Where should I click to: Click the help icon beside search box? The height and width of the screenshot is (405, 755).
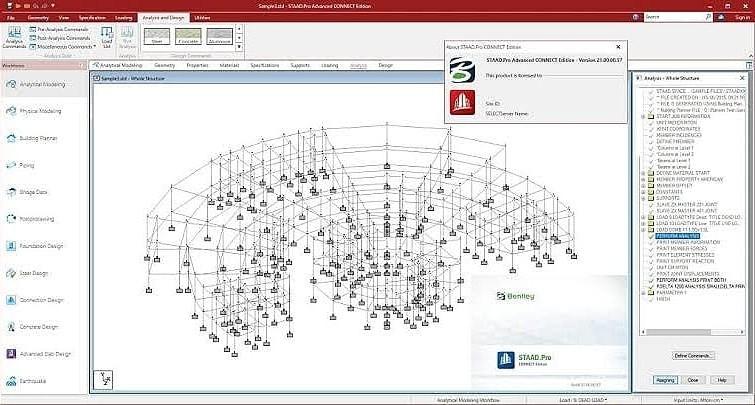636,17
